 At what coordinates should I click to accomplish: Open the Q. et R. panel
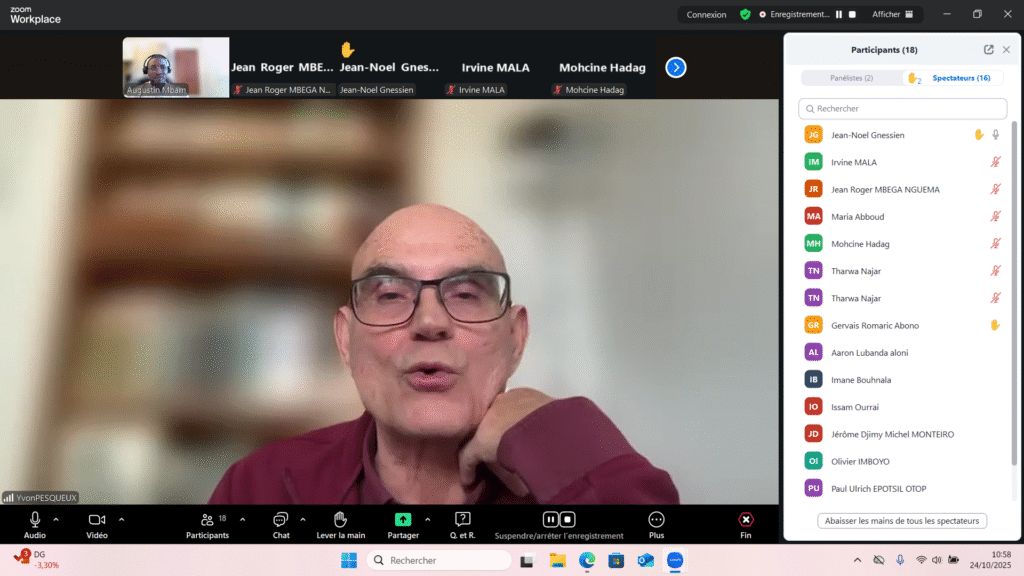(463, 520)
